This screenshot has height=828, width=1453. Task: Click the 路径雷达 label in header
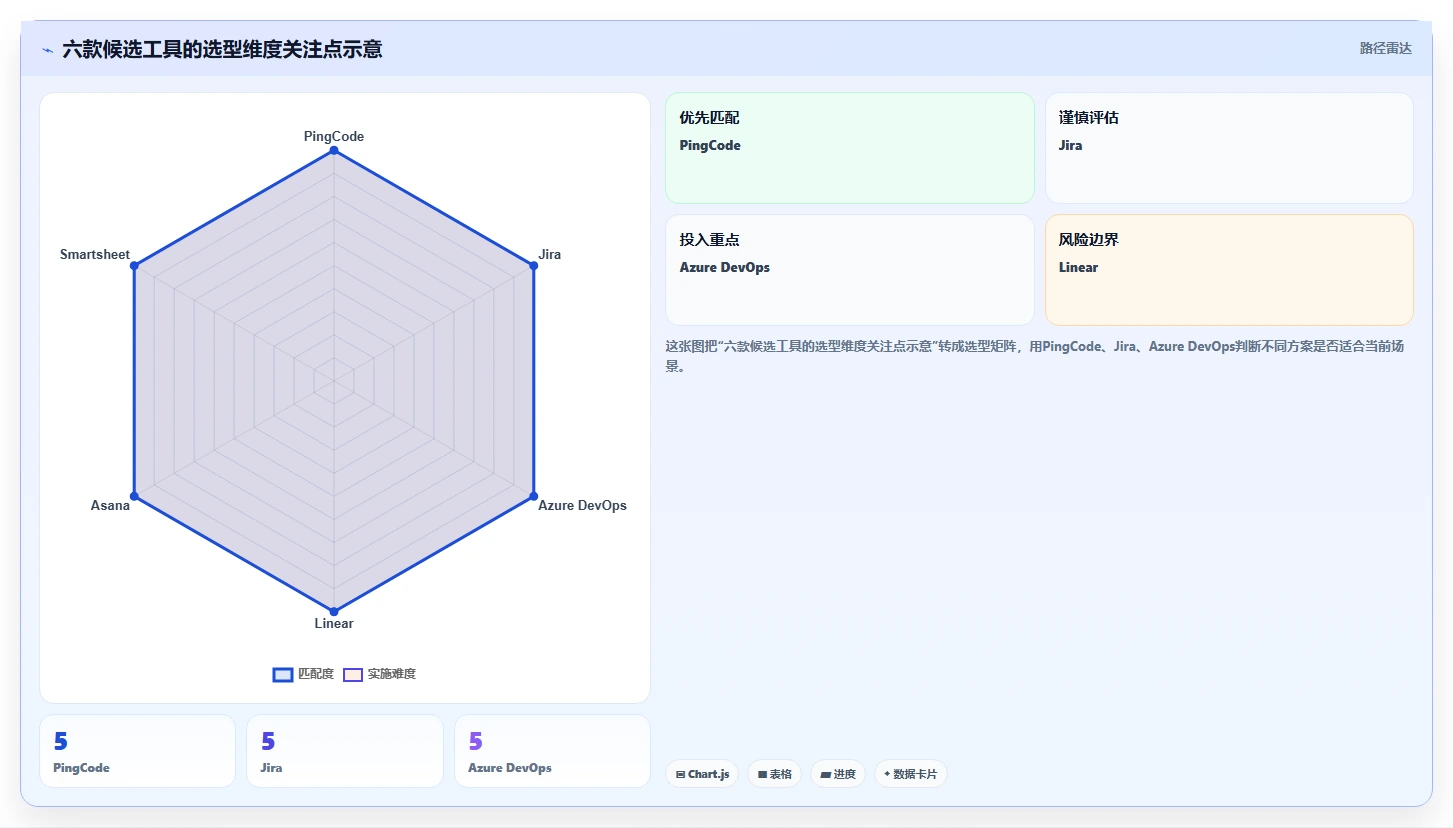1385,48
